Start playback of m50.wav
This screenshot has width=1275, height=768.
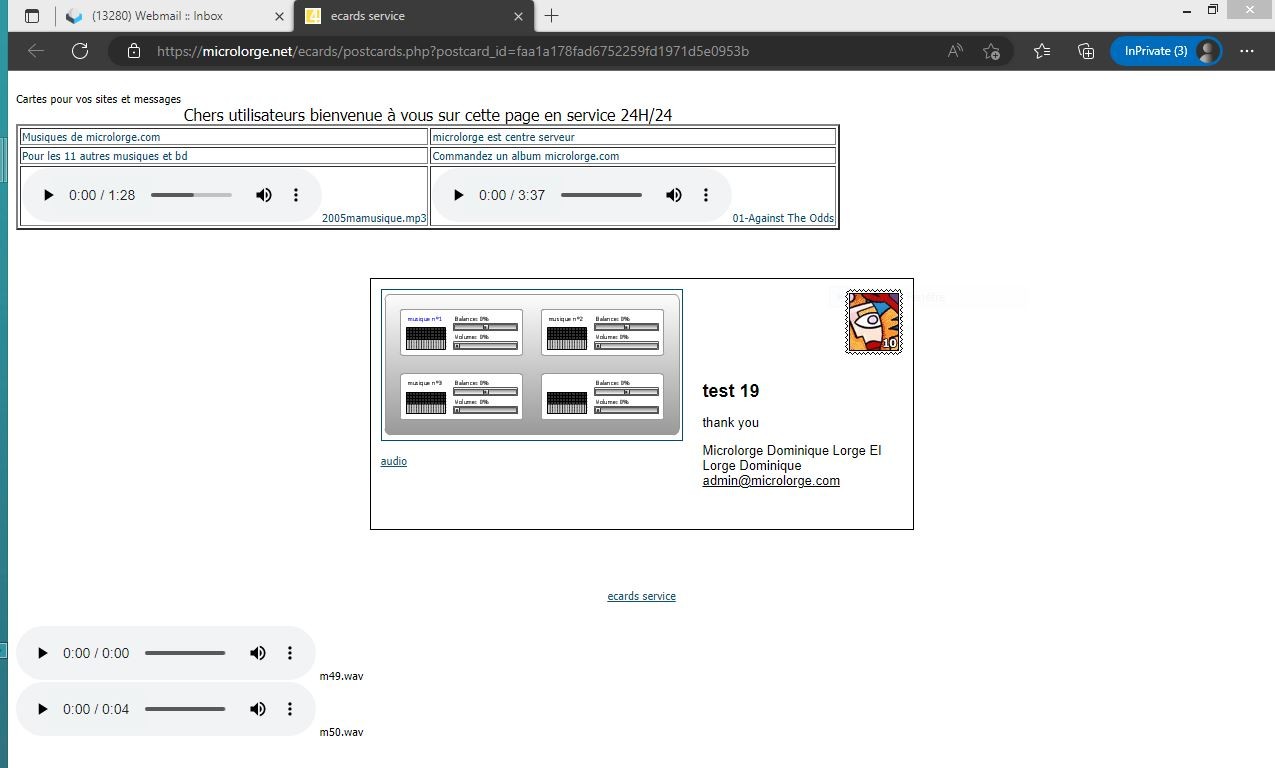click(x=42, y=709)
